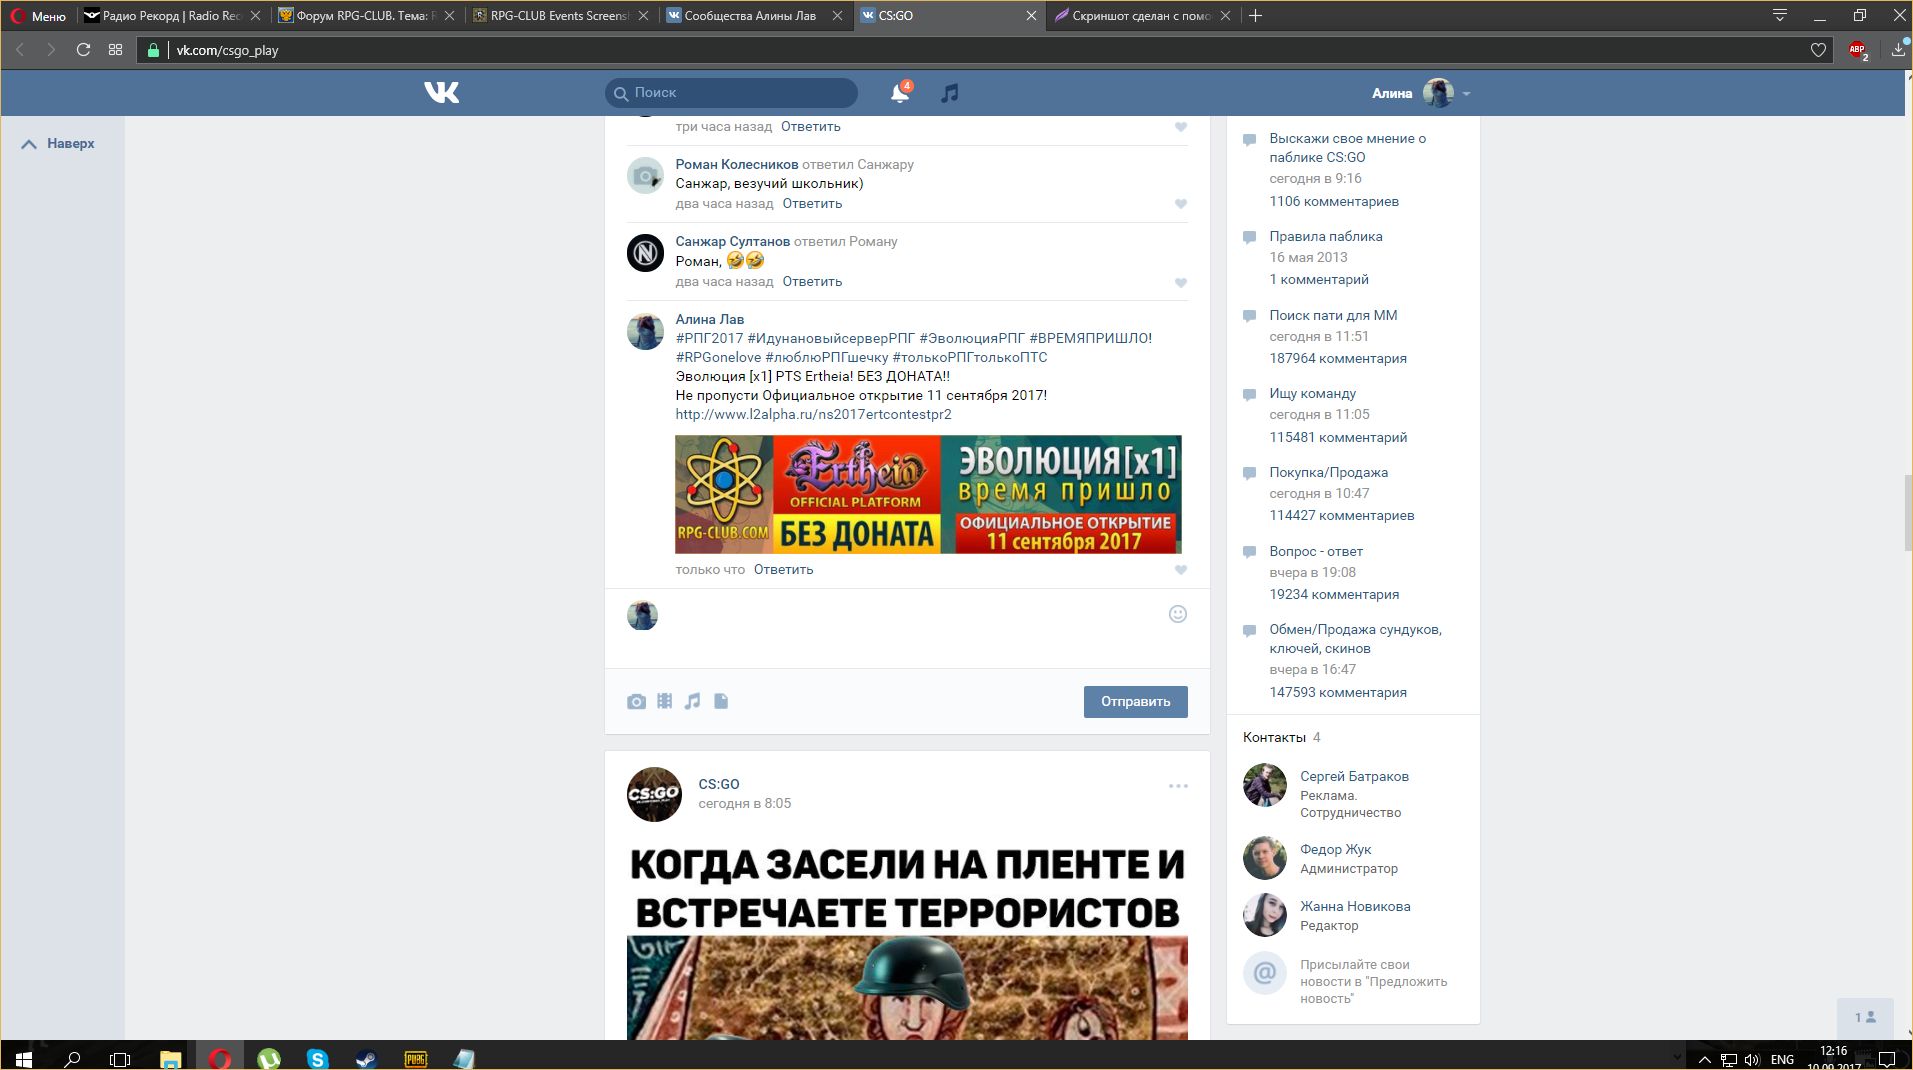Viewport: 1913px width, 1070px height.
Task: Go back in browser history
Action: pos(20,50)
